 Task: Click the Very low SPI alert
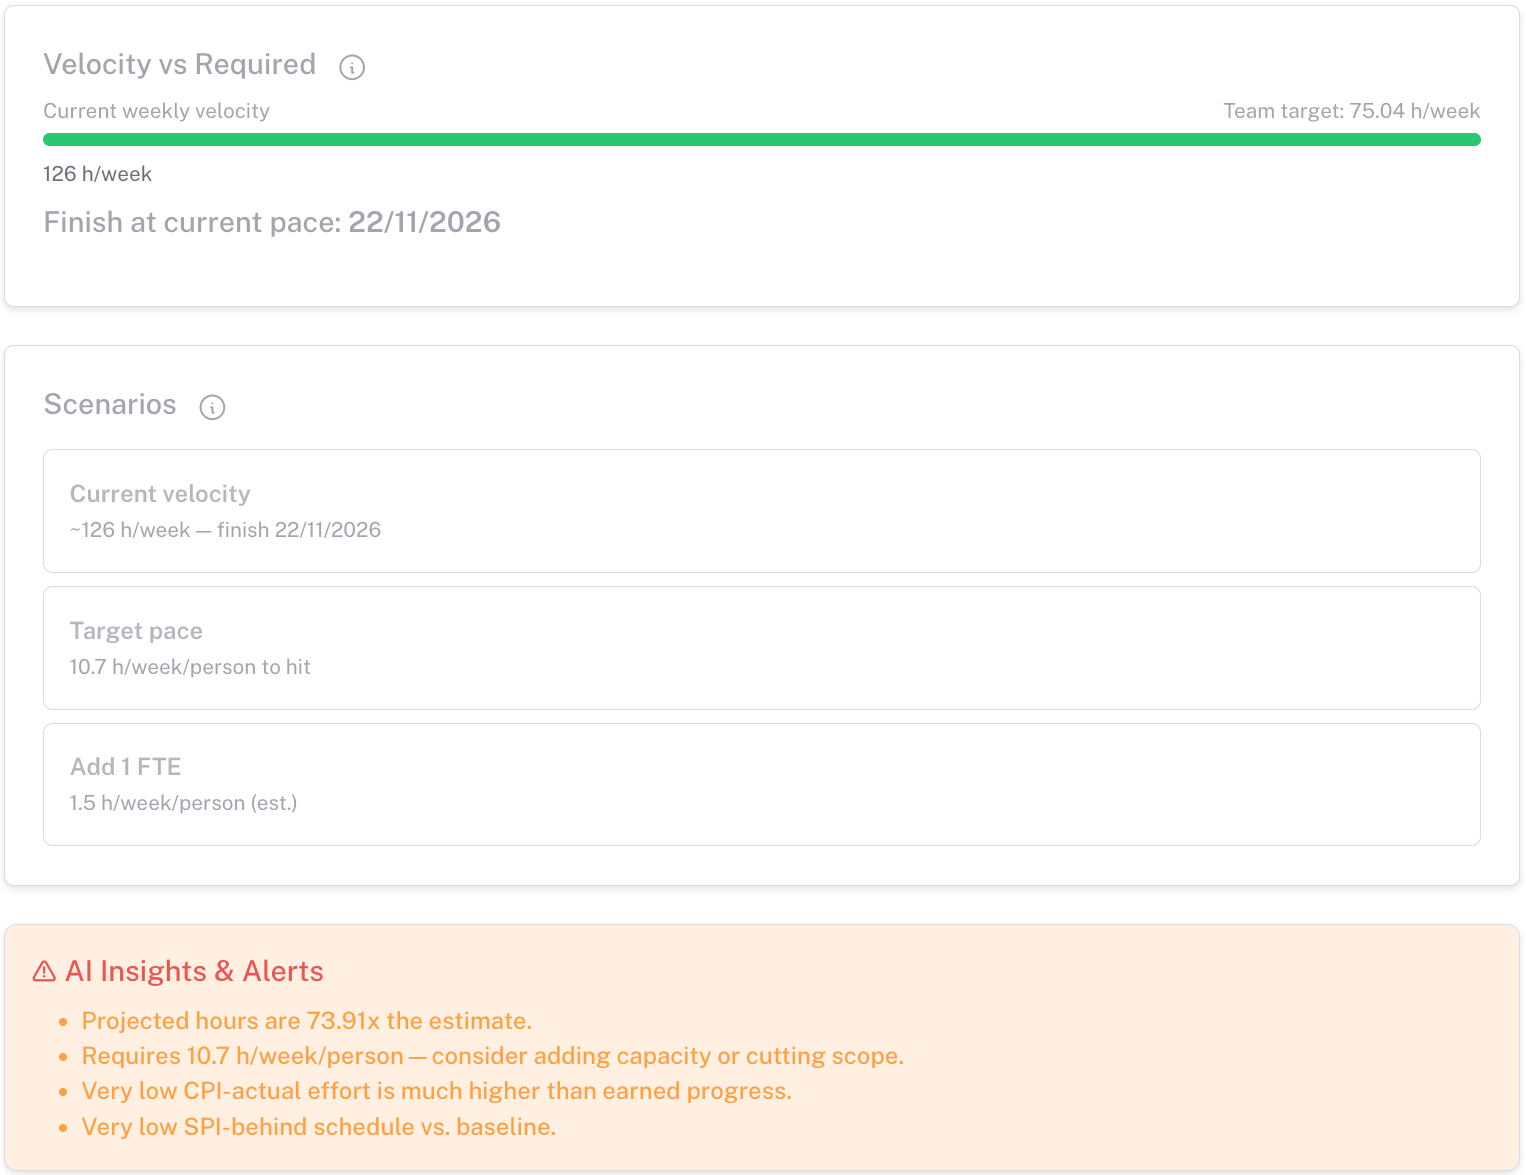click(318, 1127)
